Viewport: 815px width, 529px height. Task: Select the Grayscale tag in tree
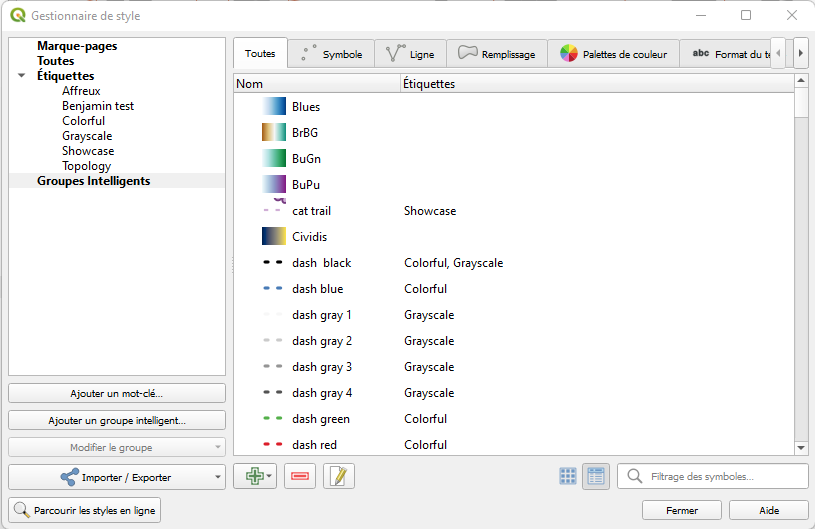(x=87, y=136)
